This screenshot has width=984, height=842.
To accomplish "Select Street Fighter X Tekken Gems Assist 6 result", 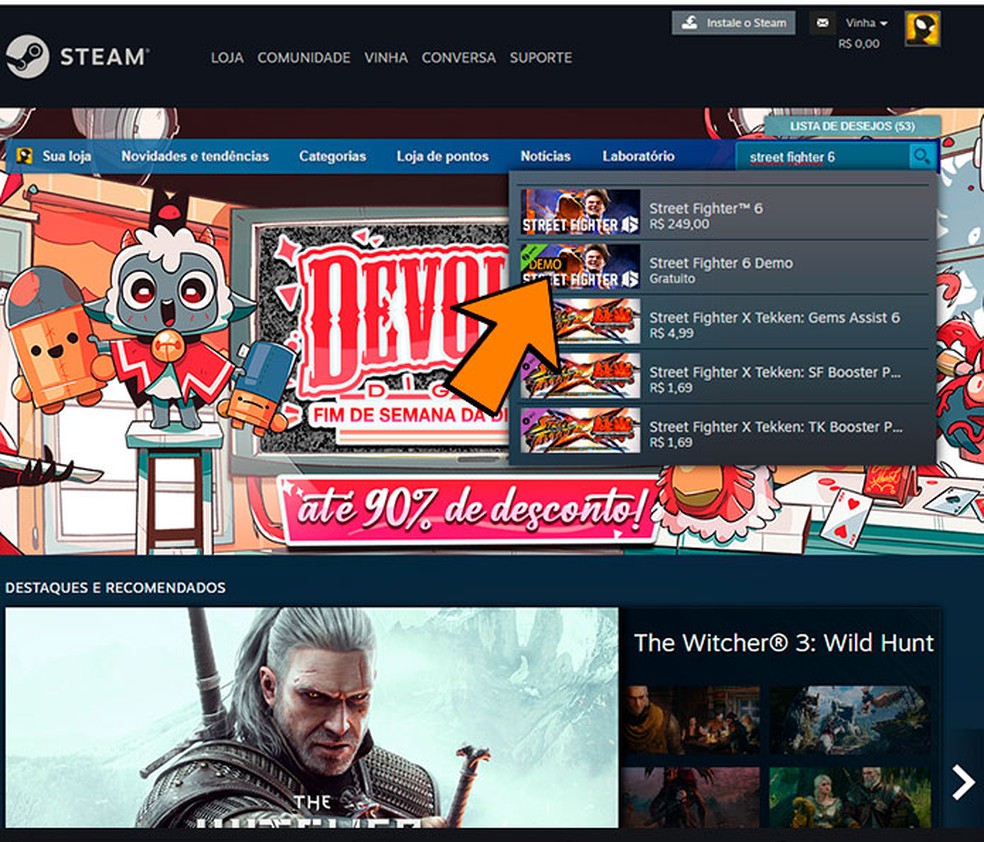I will tap(774, 324).
